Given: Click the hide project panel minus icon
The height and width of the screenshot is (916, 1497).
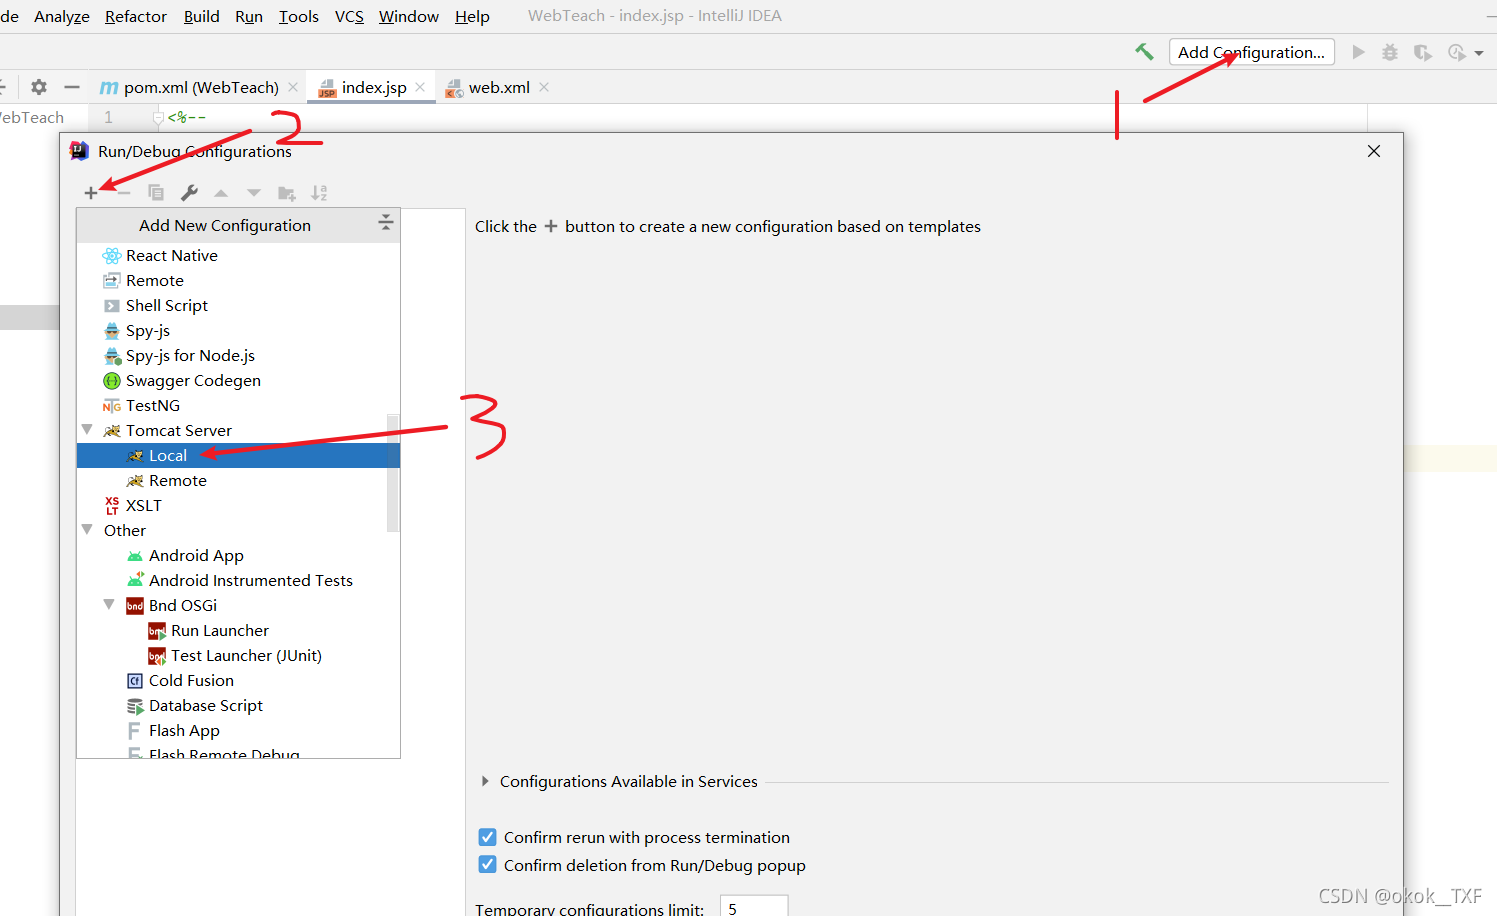Looking at the screenshot, I should (71, 87).
